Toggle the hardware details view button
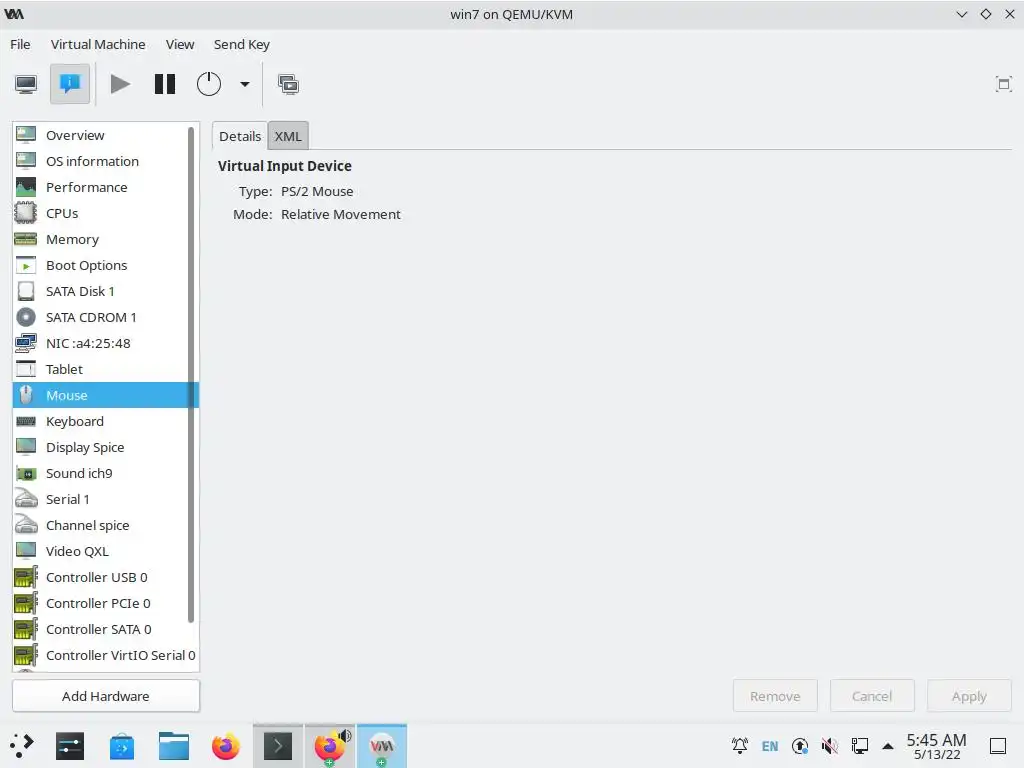This screenshot has width=1024, height=768. click(70, 84)
